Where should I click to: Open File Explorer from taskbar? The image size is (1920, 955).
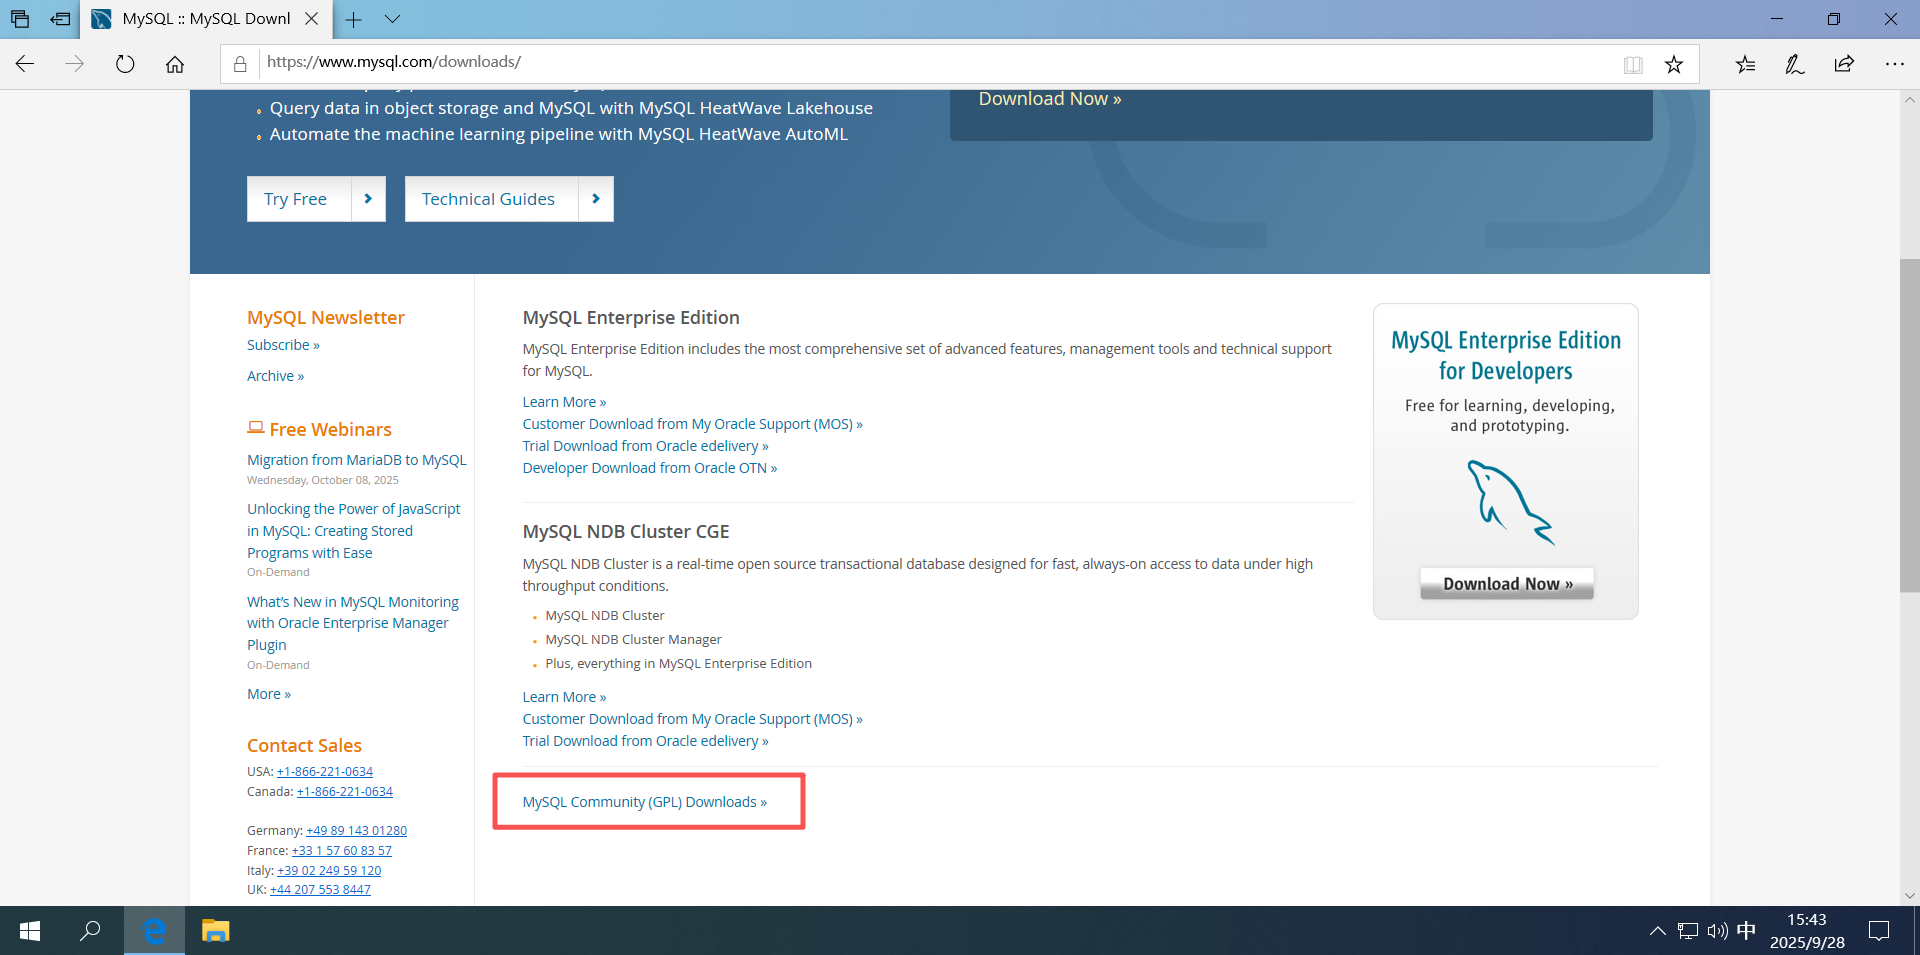[x=216, y=931]
